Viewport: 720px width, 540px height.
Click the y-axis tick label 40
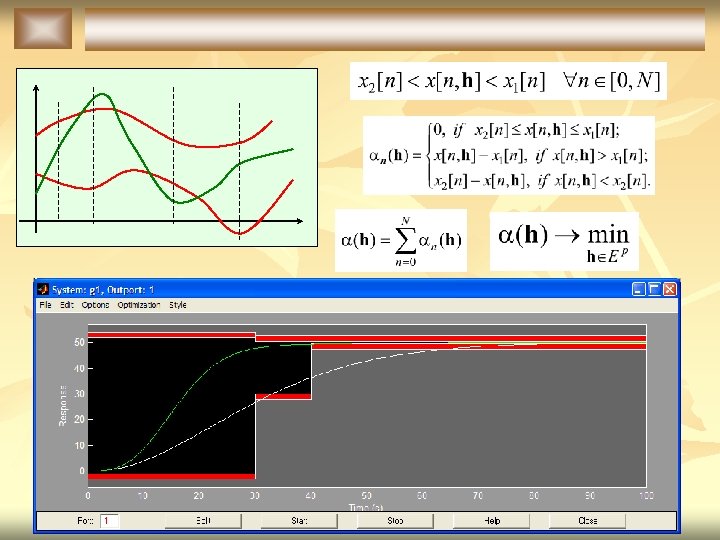coord(79,368)
